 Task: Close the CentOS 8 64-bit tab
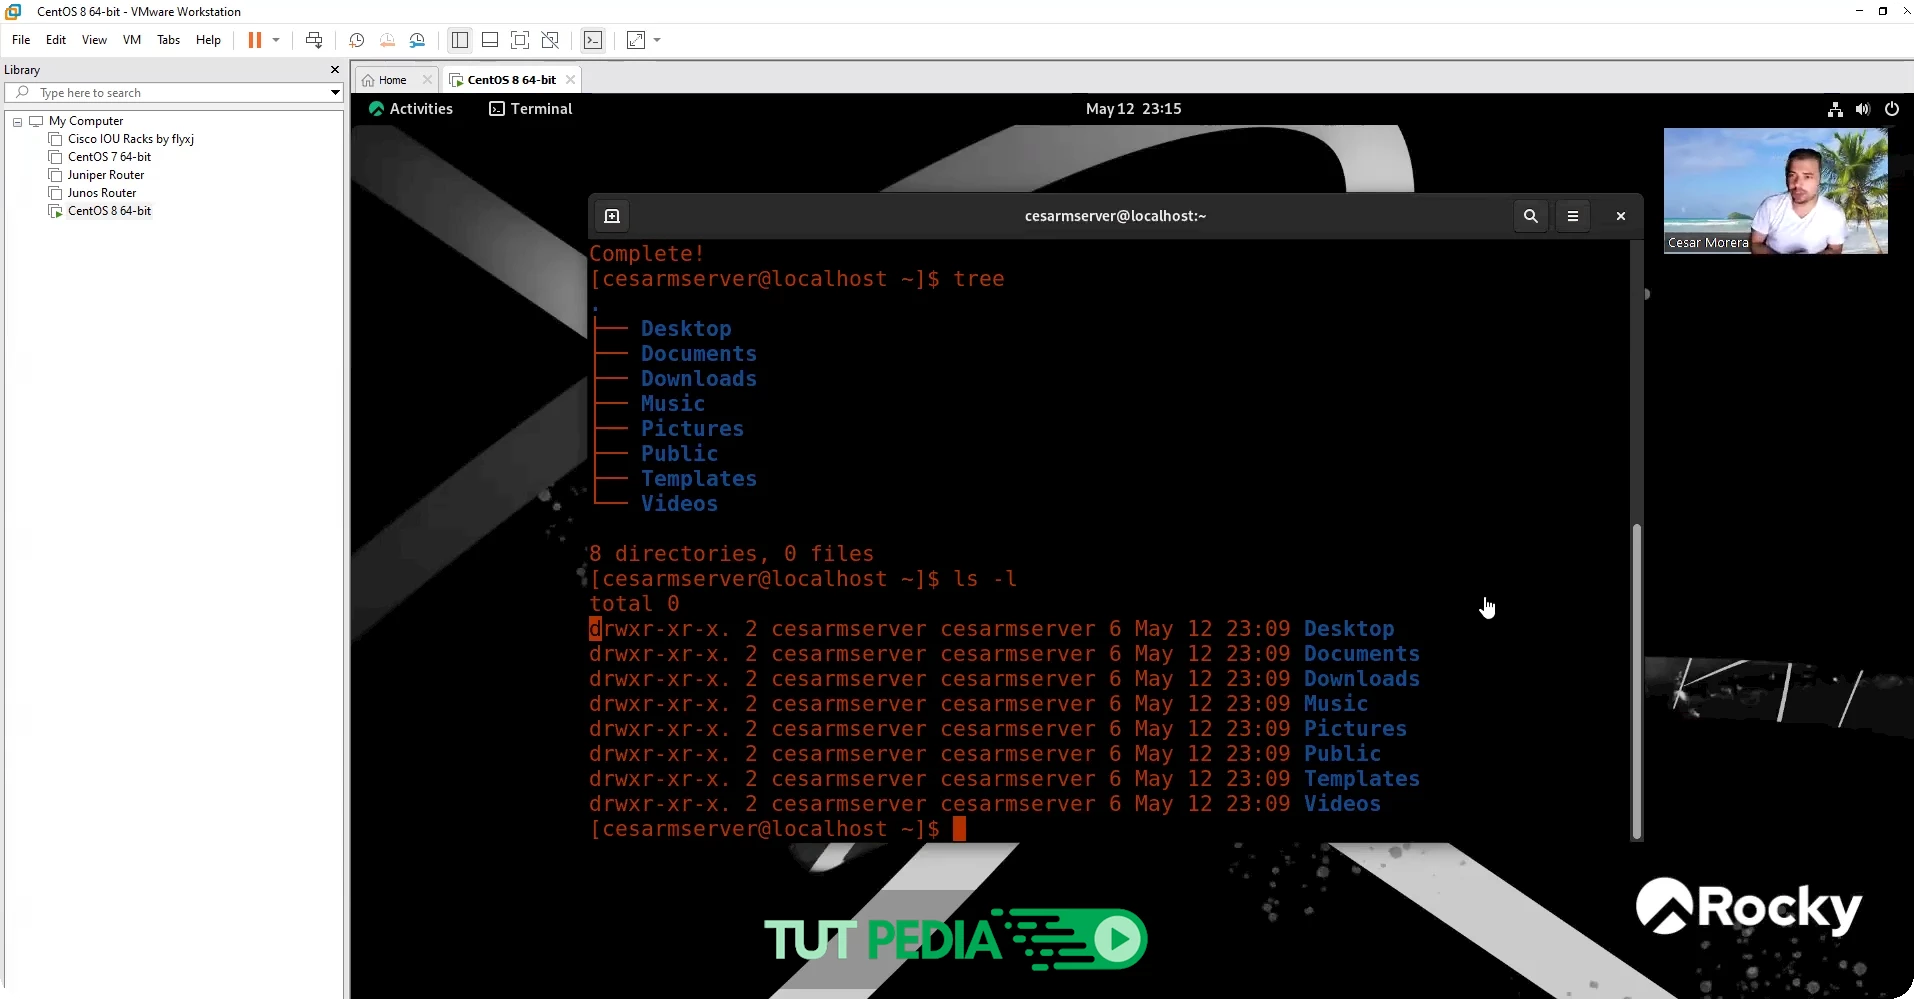[x=570, y=80]
